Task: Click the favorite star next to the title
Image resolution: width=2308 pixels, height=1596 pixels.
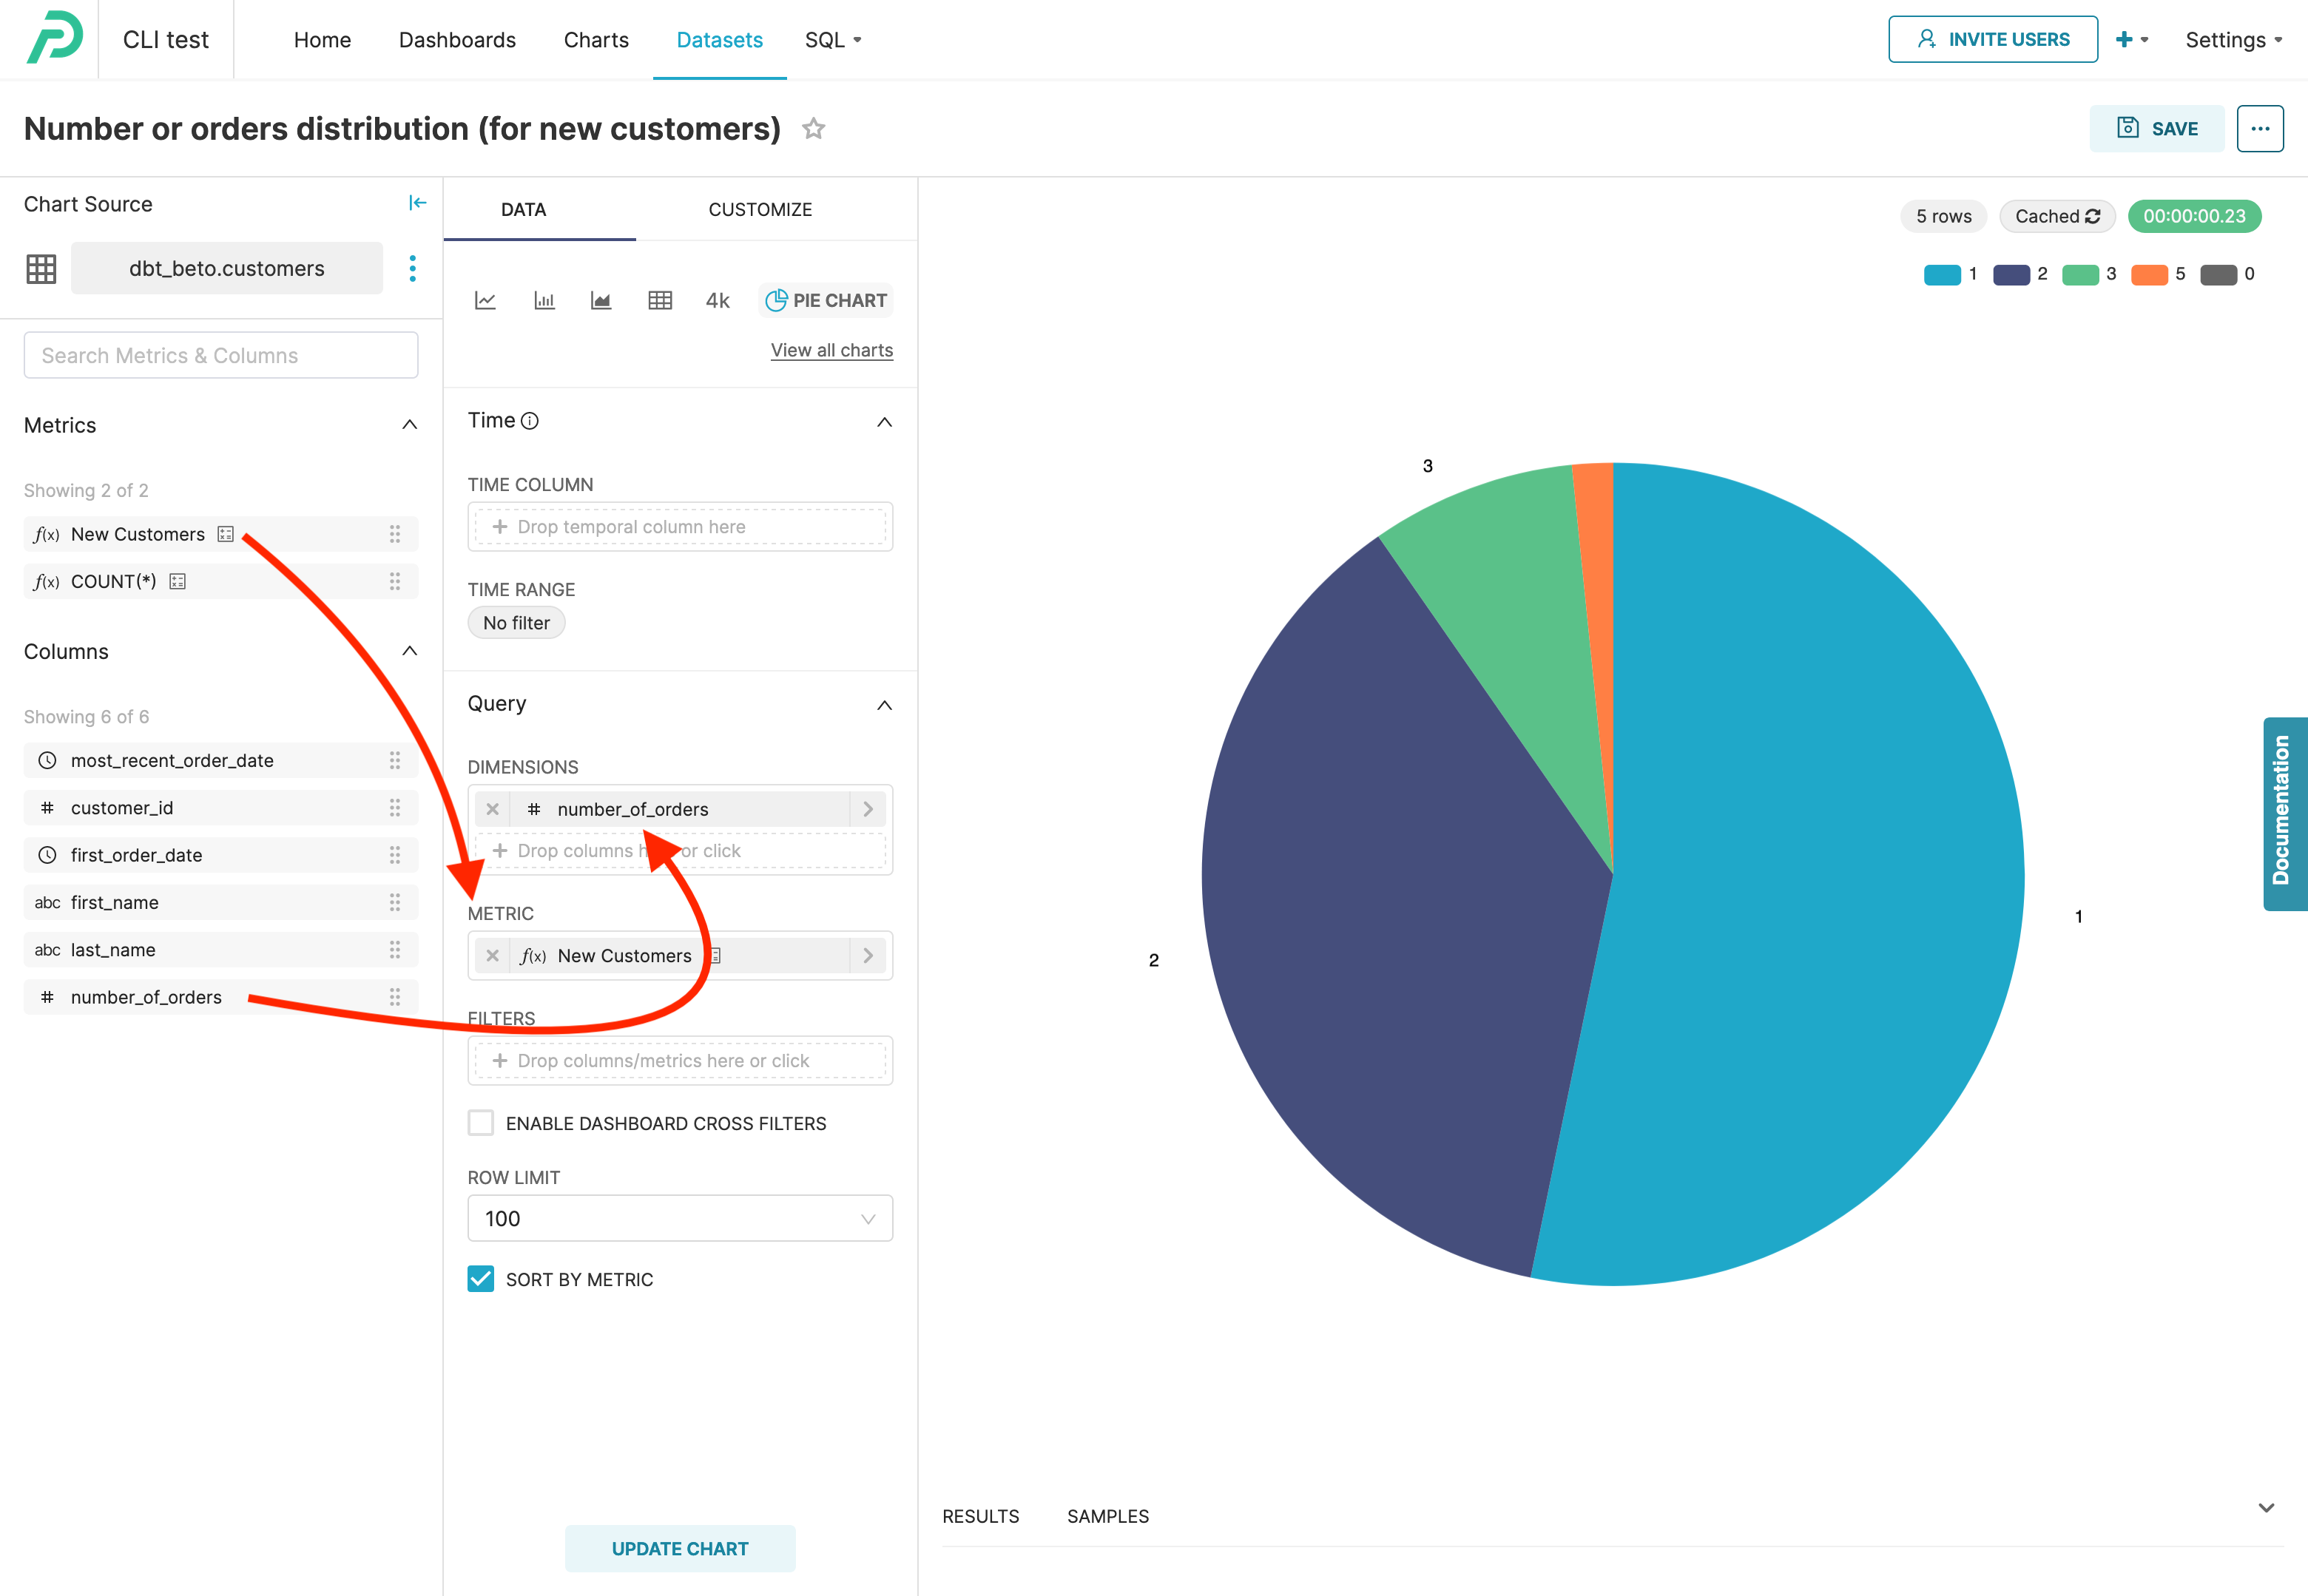Action: click(x=813, y=129)
